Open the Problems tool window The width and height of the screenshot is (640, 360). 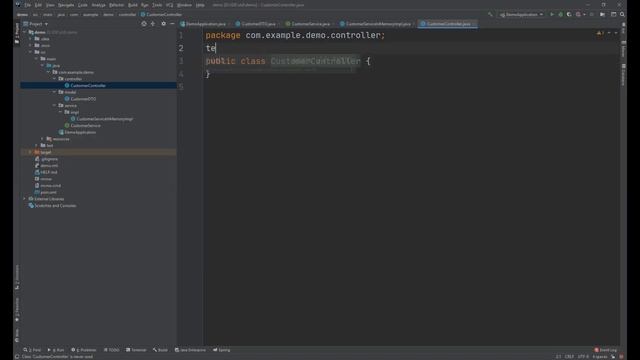[x=84, y=350]
